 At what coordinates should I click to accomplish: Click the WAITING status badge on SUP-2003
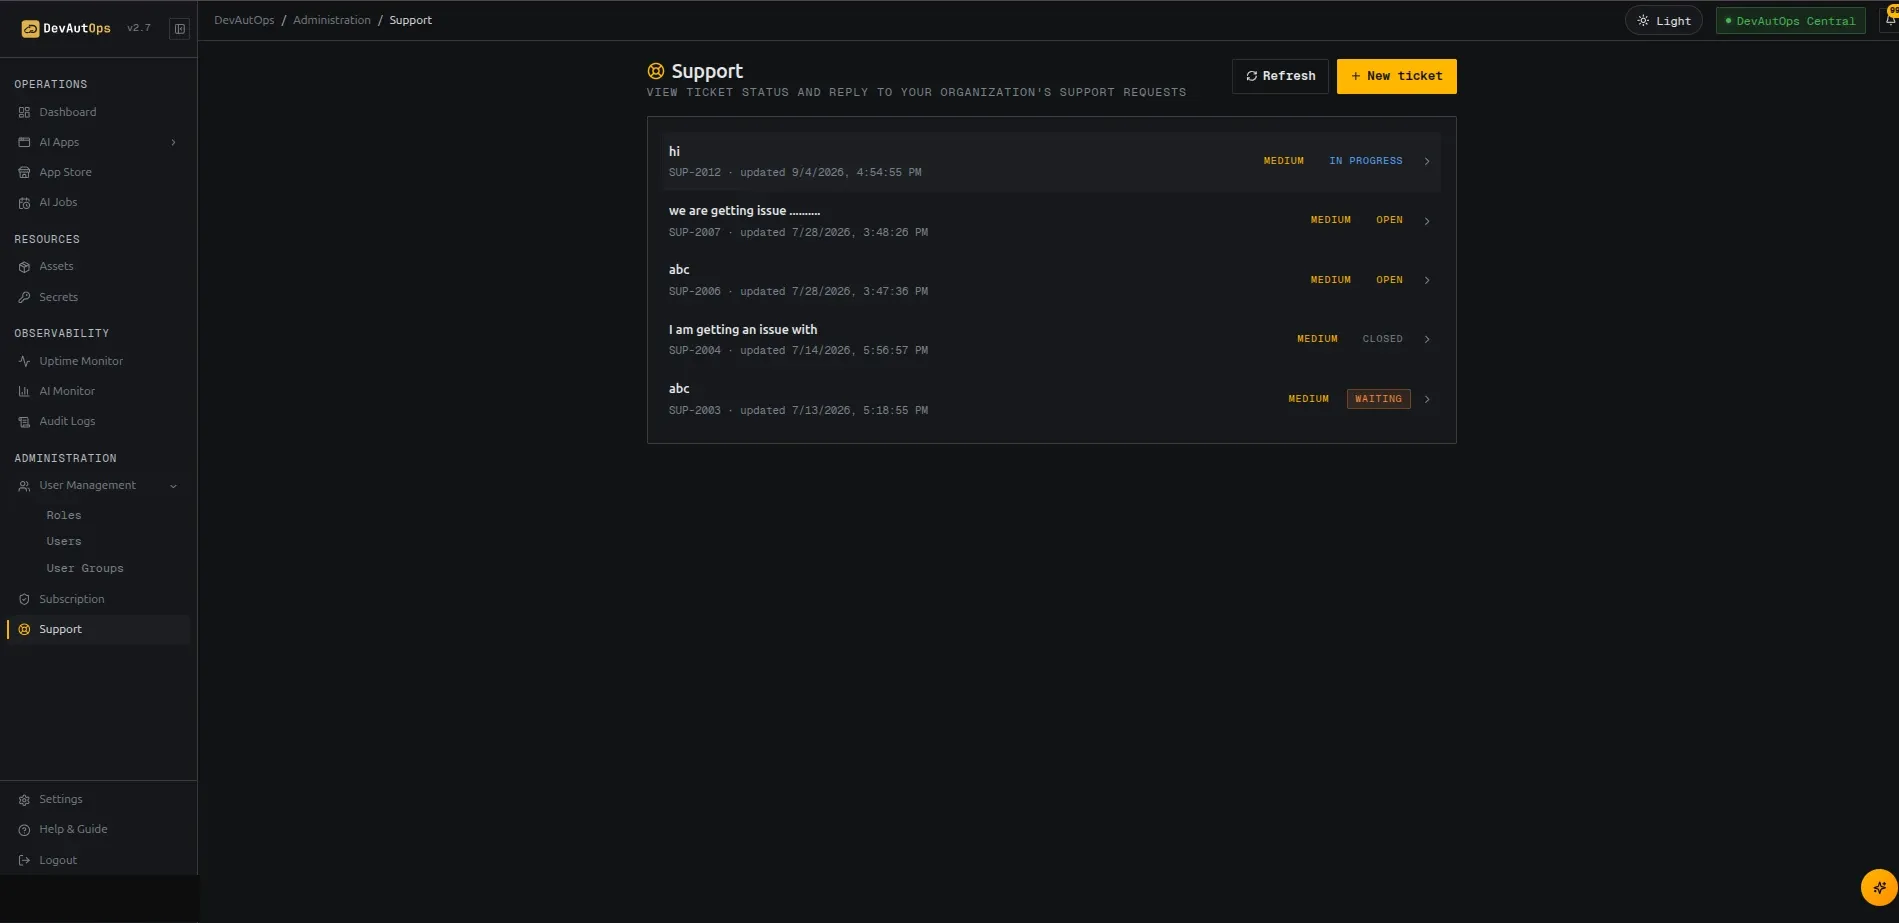point(1378,399)
